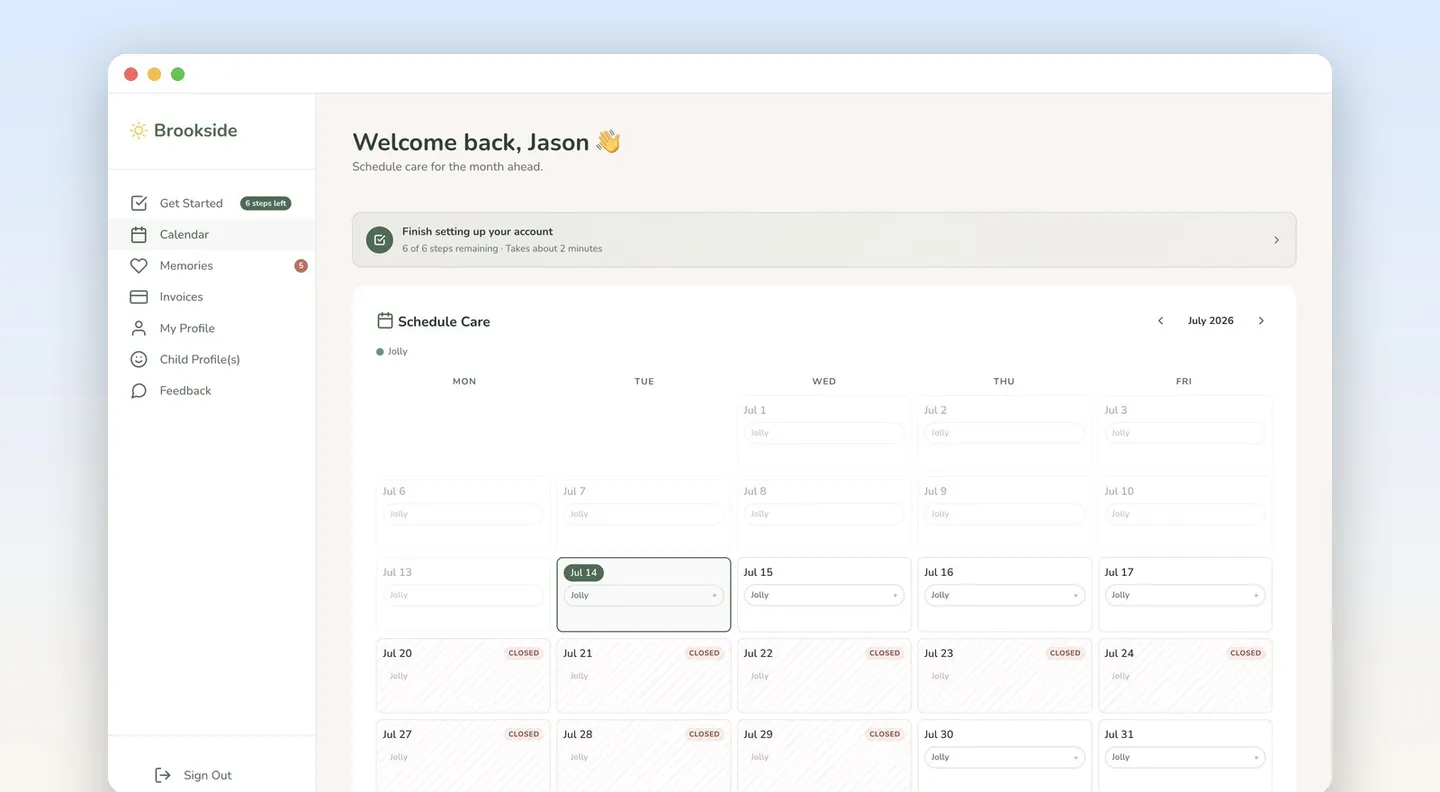
Task: Click the CLOSED tag on Jul 23
Action: 1065,654
